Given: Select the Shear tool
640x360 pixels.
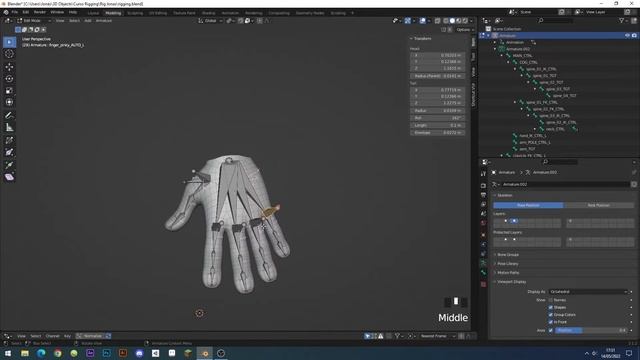Looking at the screenshot, I should coord(9,177).
